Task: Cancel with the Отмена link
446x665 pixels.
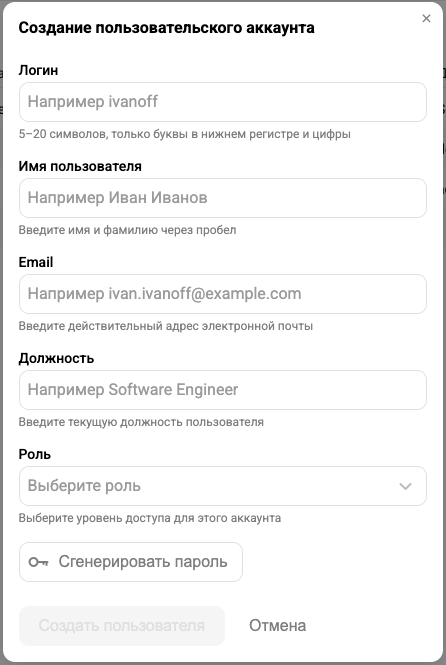Action: (x=277, y=626)
